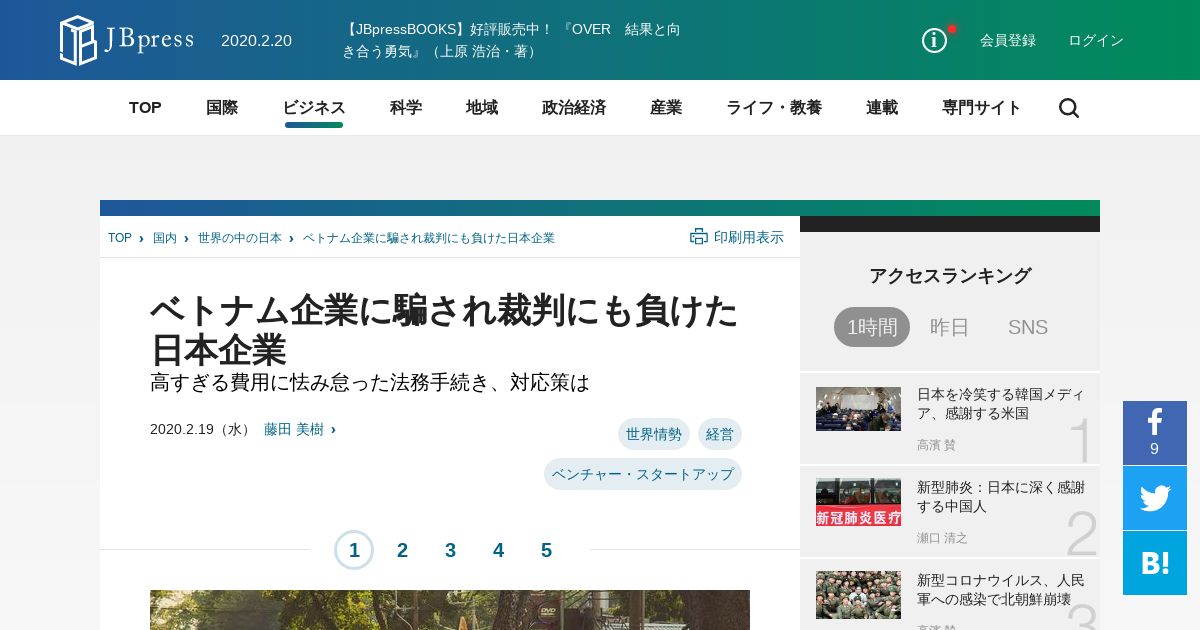The image size is (1200, 630).
Task: Open 国際 navigation item
Action: tap(222, 108)
